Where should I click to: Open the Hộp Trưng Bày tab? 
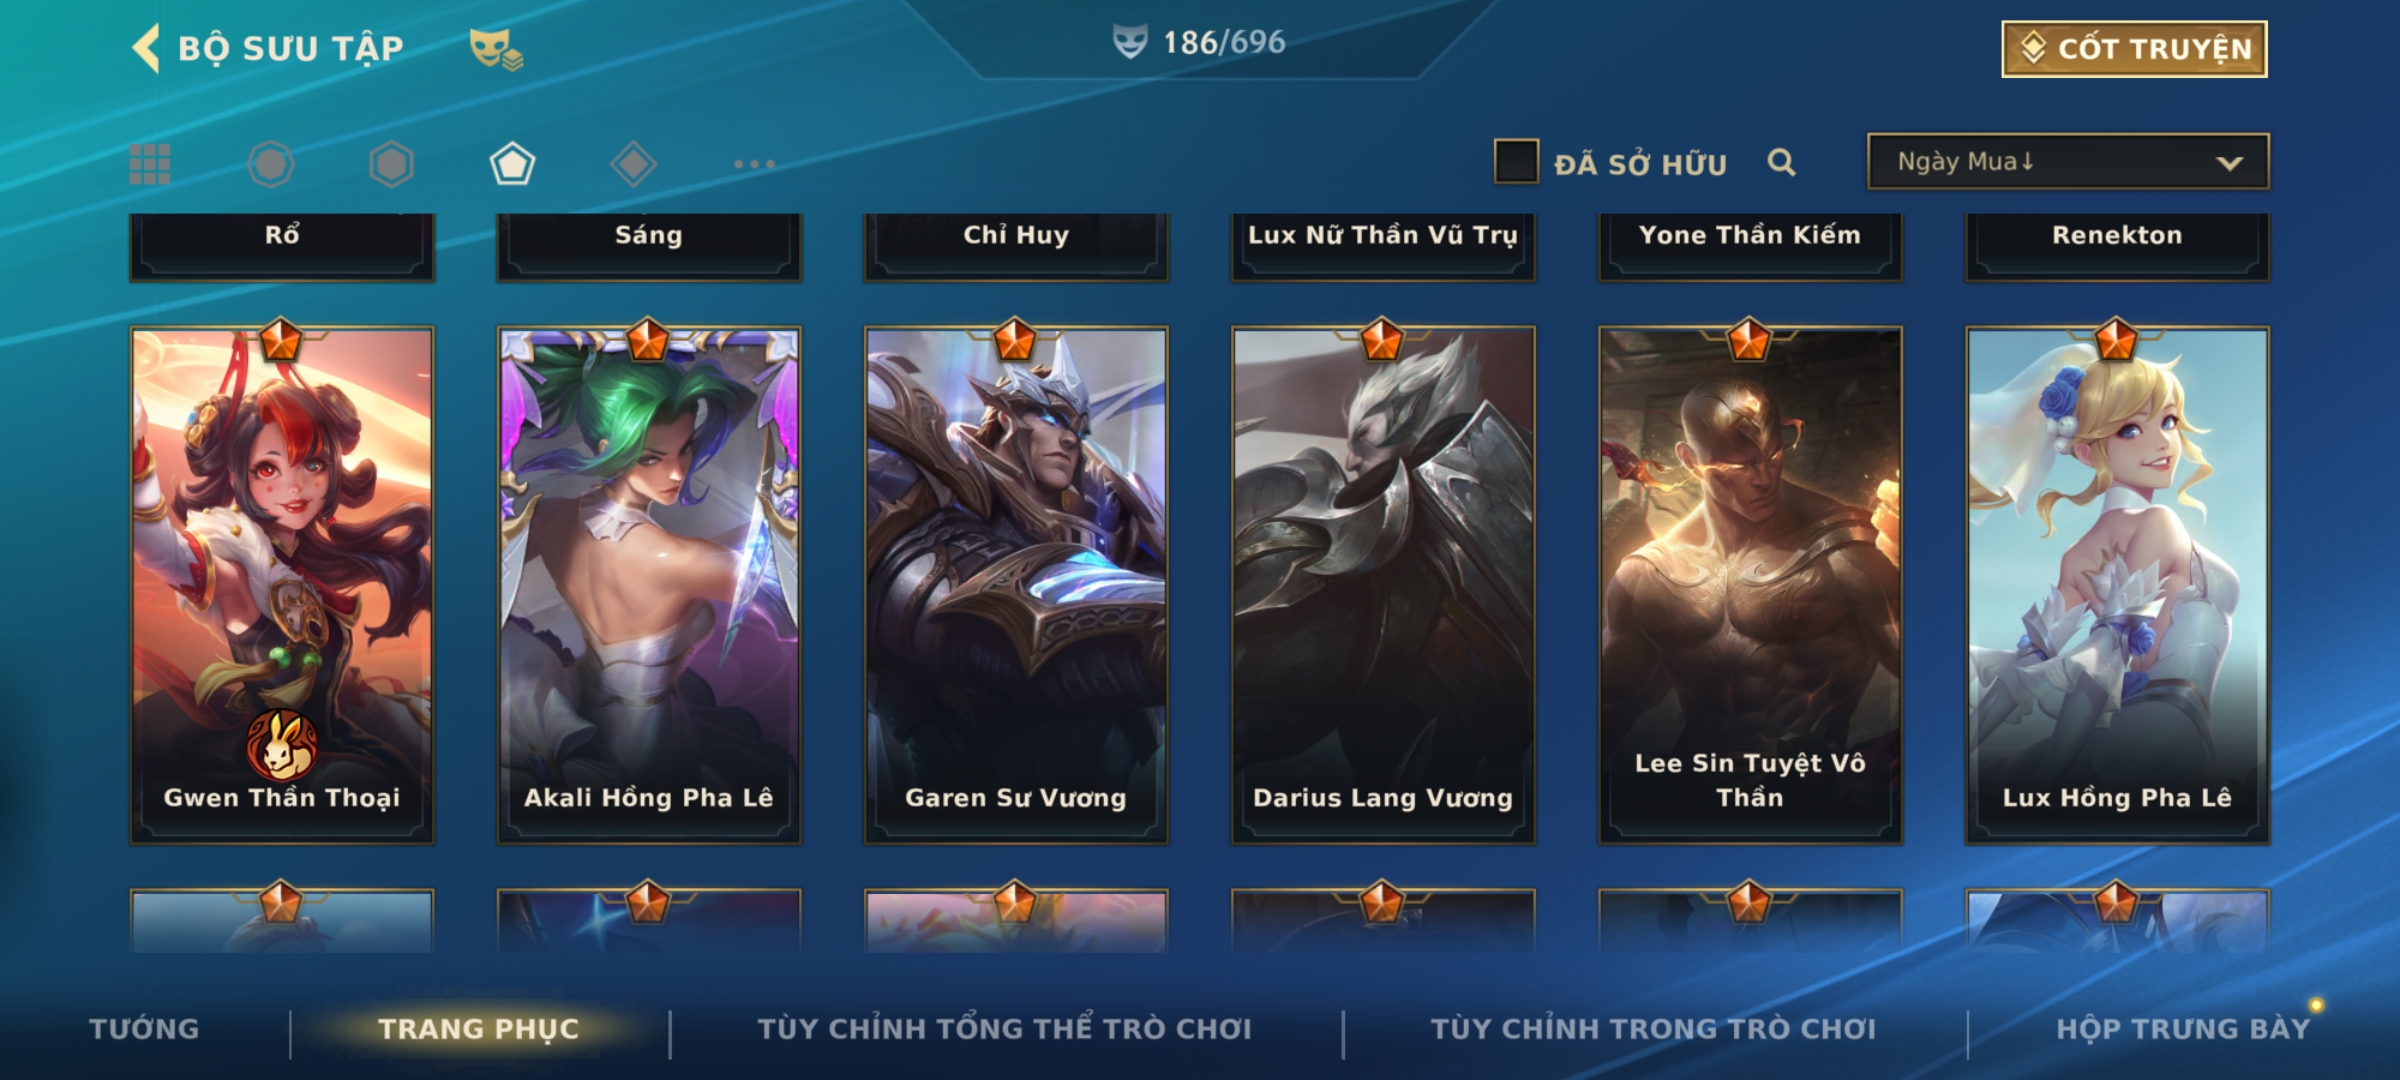pyautogui.click(x=2183, y=1029)
